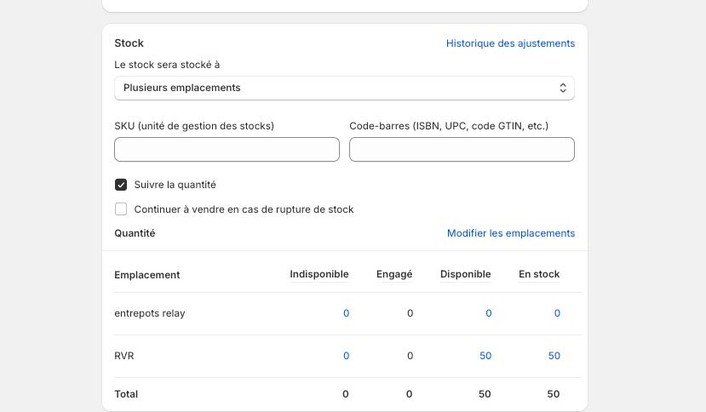Focus the Code-barres input field

tap(461, 150)
